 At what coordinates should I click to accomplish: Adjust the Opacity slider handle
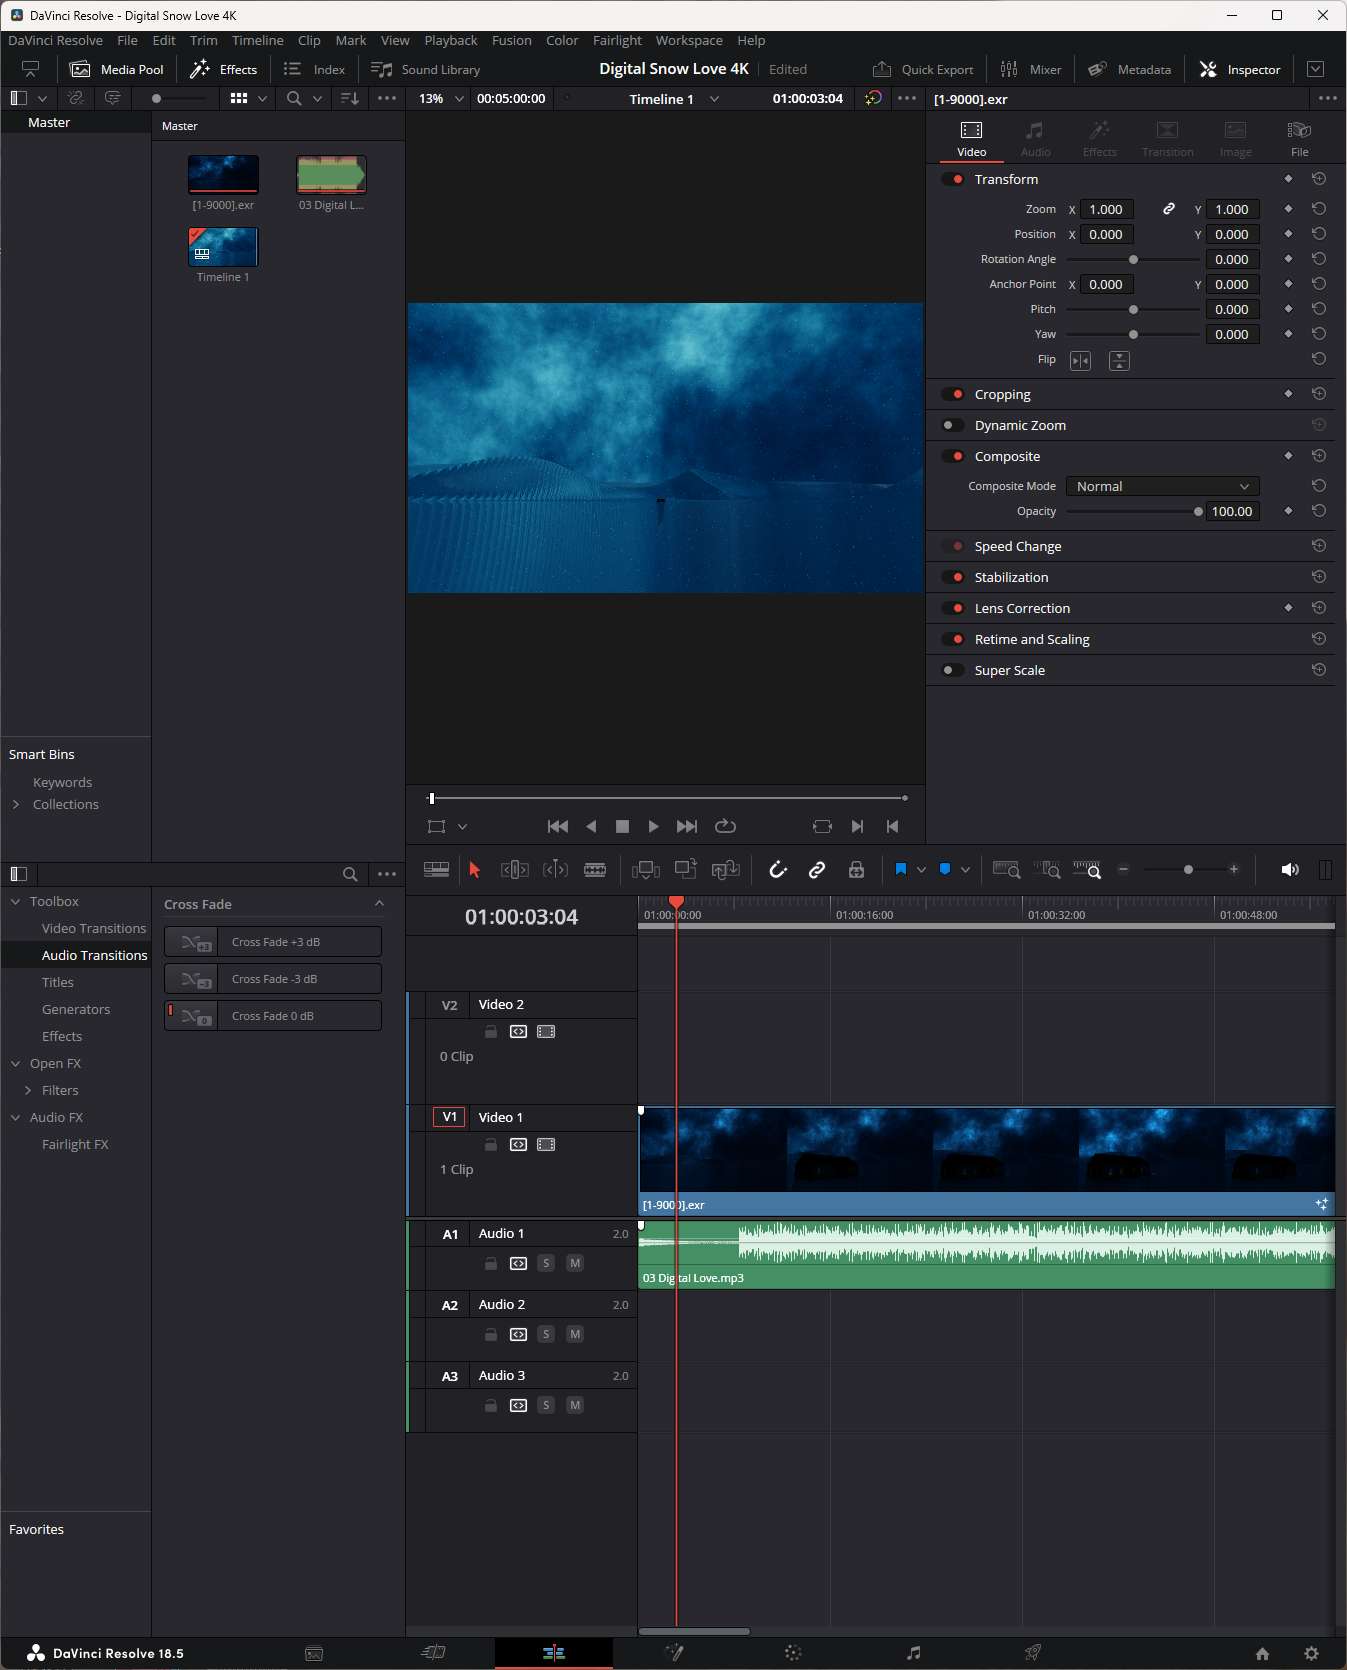pyautogui.click(x=1198, y=511)
